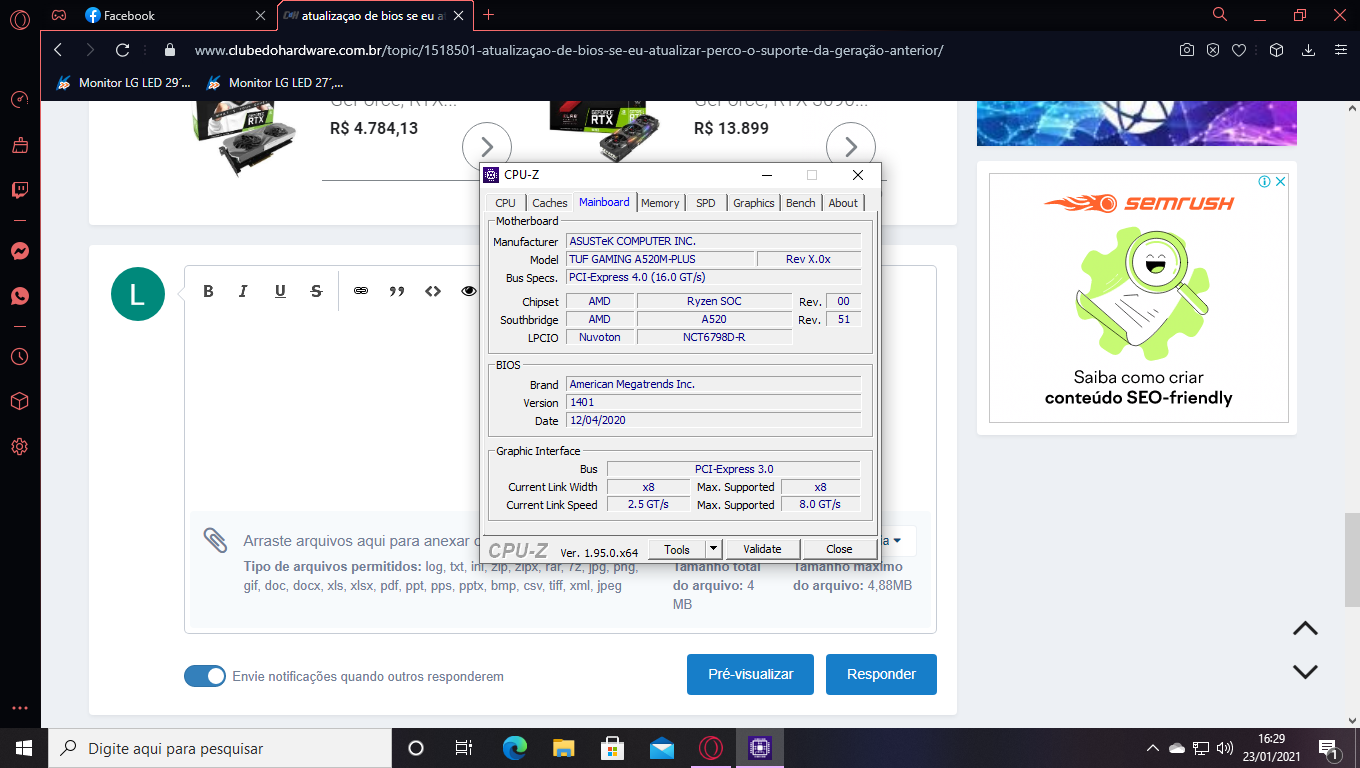The width and height of the screenshot is (1360, 768).
Task: Open the GX Corner bag icon in sidebar
Action: point(20,146)
